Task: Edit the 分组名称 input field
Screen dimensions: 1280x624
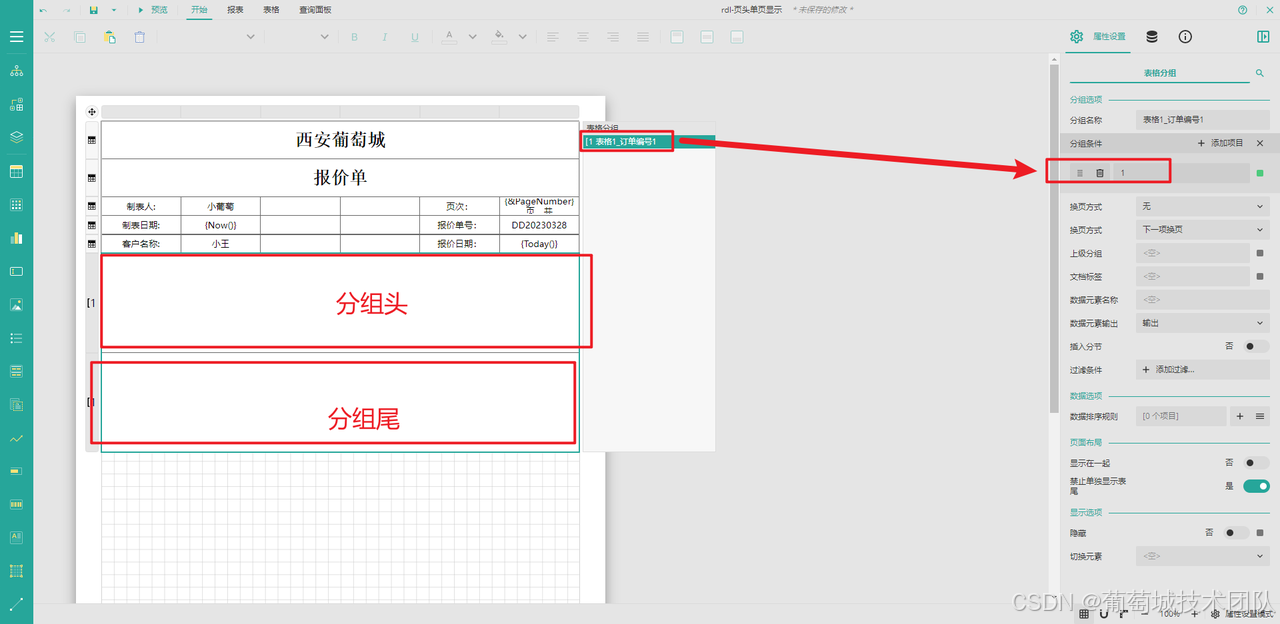Action: [1203, 120]
